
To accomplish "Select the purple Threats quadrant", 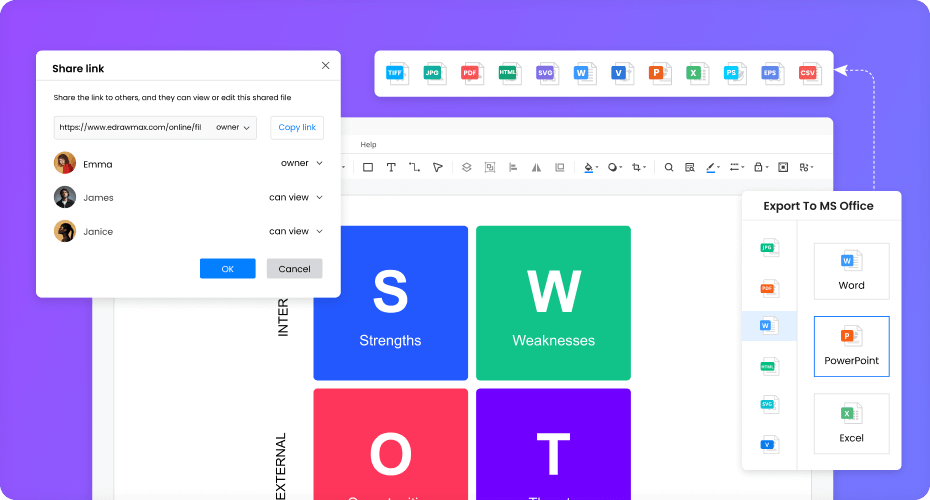I will click(x=553, y=444).
